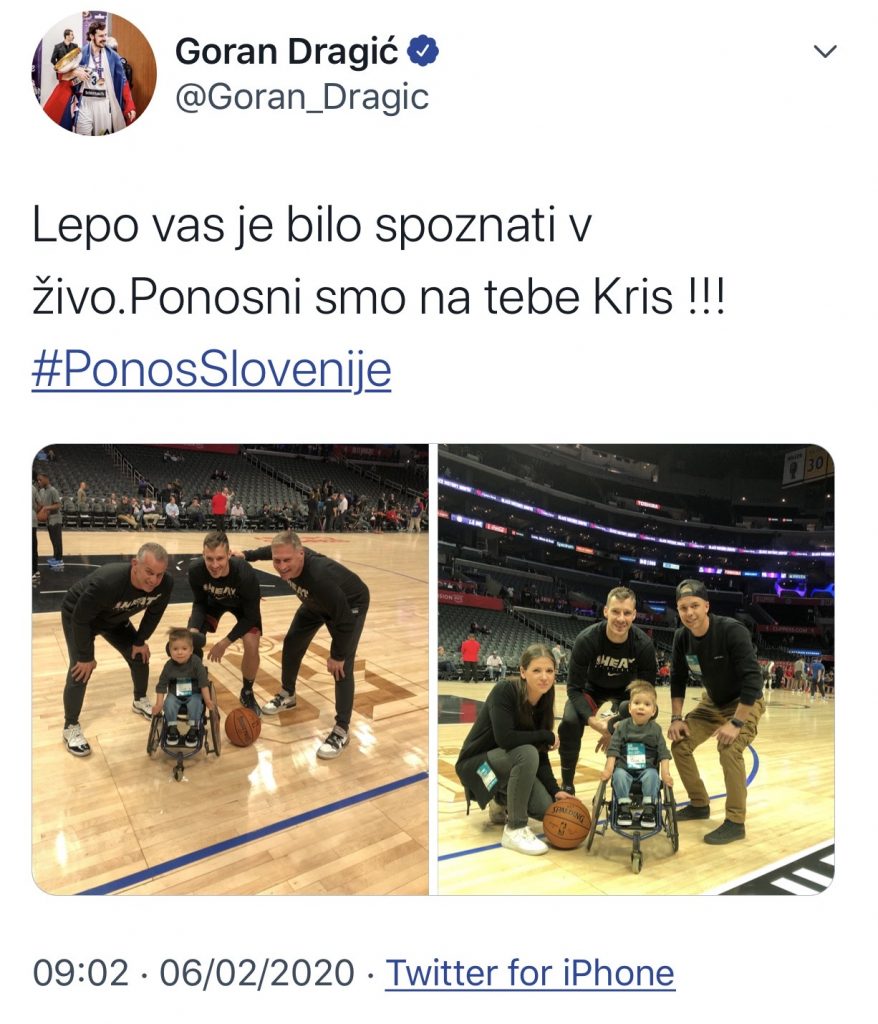Click the woman crouching in right photo
878x1024 pixels.
coord(509,748)
